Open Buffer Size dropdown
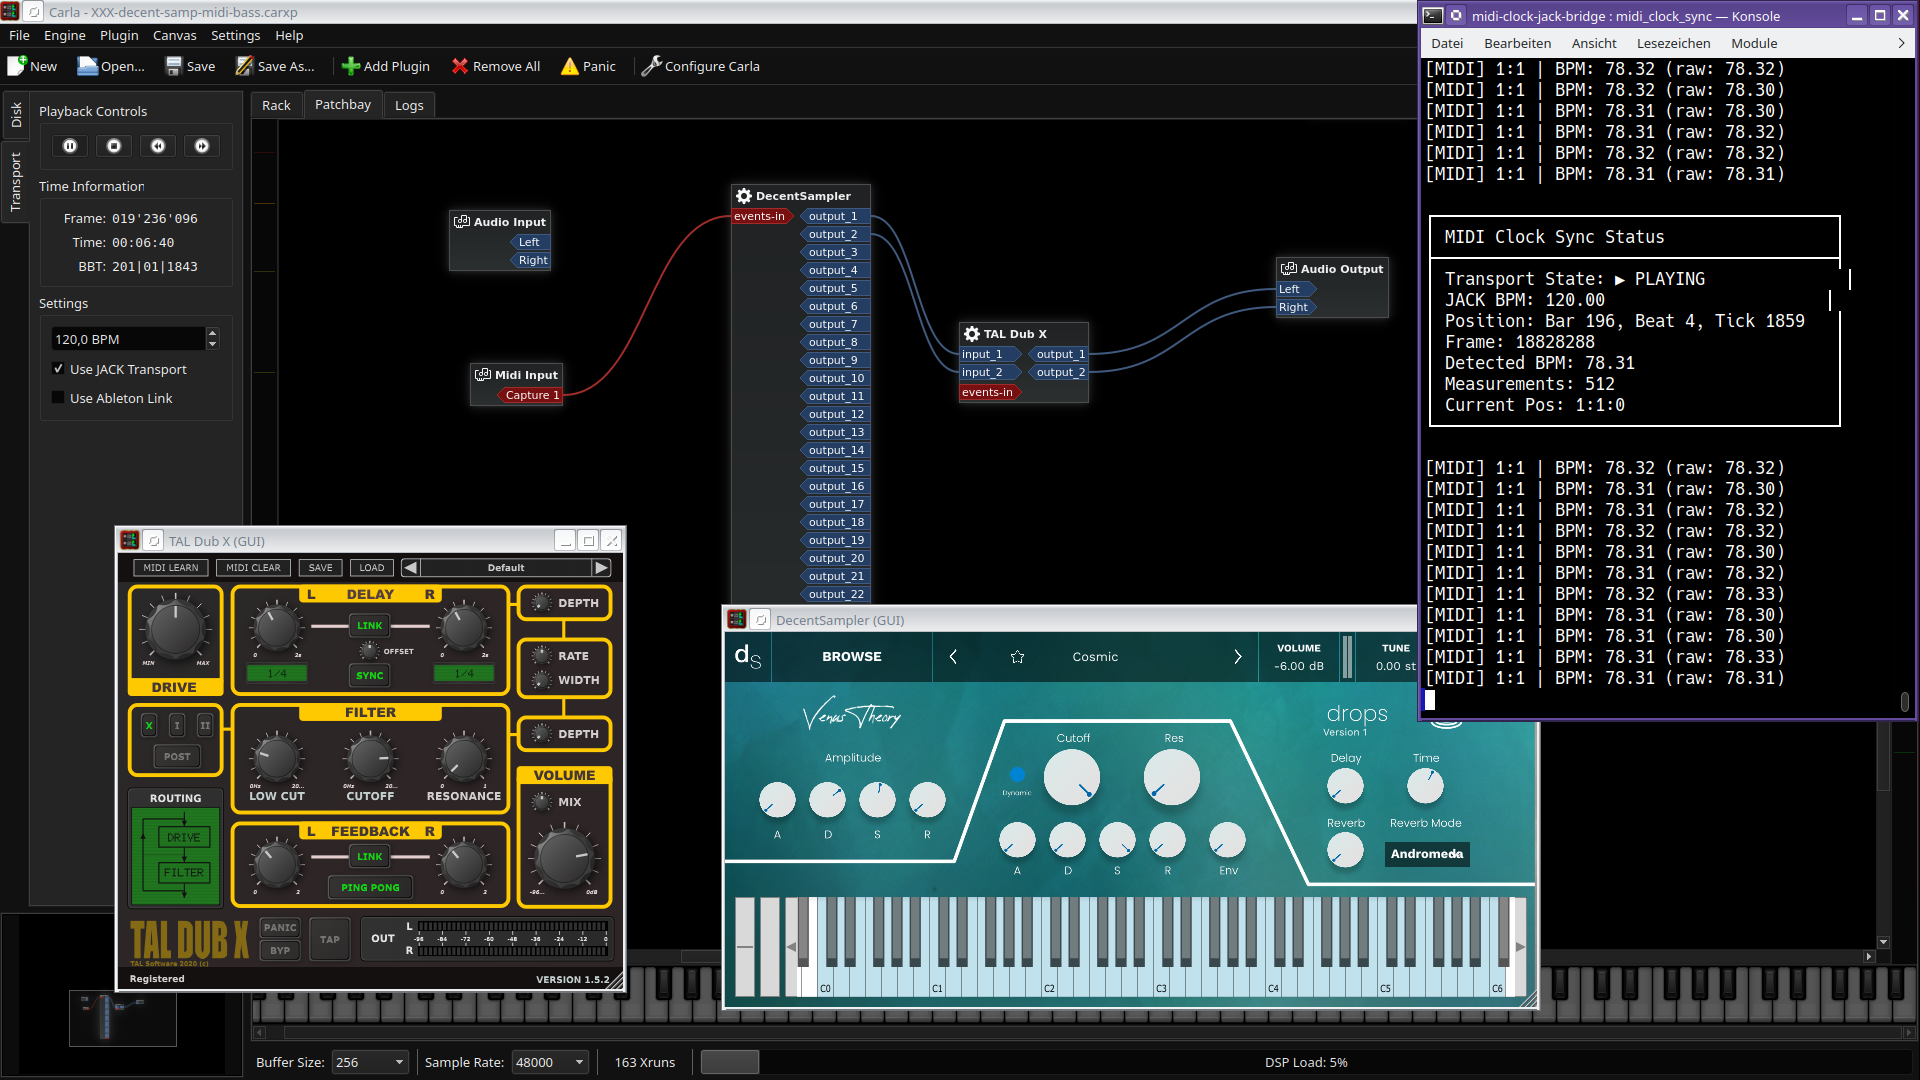The image size is (1920, 1080). [x=370, y=1062]
